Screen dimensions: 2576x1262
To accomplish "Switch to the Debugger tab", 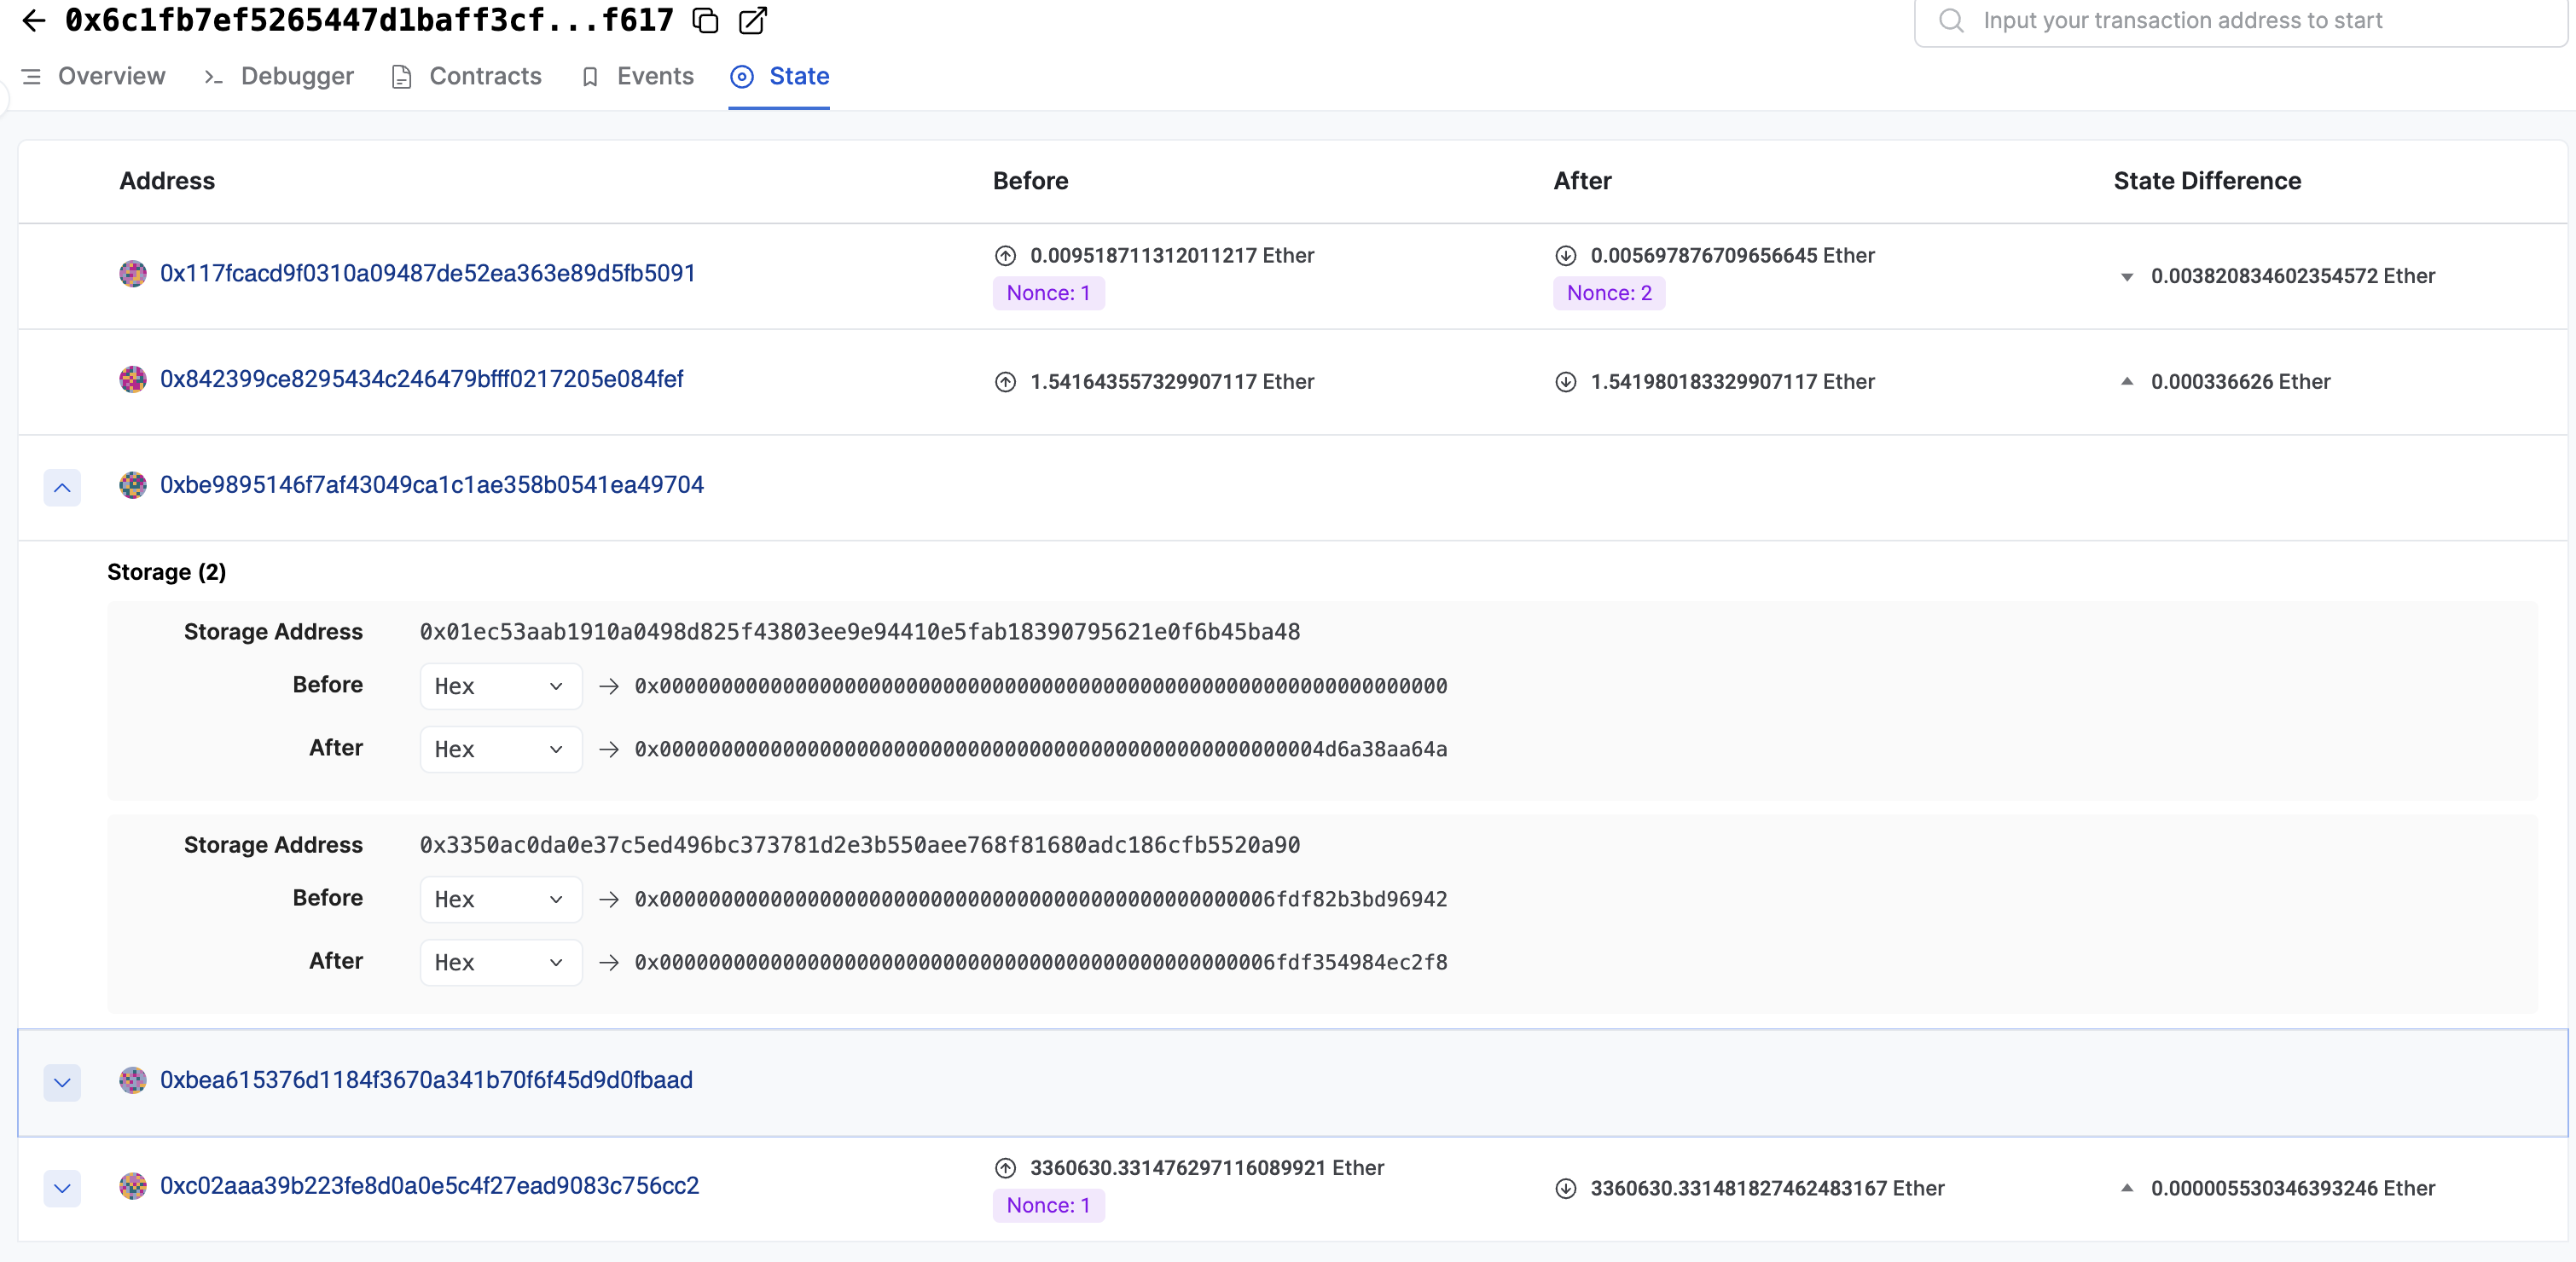I will (x=296, y=76).
